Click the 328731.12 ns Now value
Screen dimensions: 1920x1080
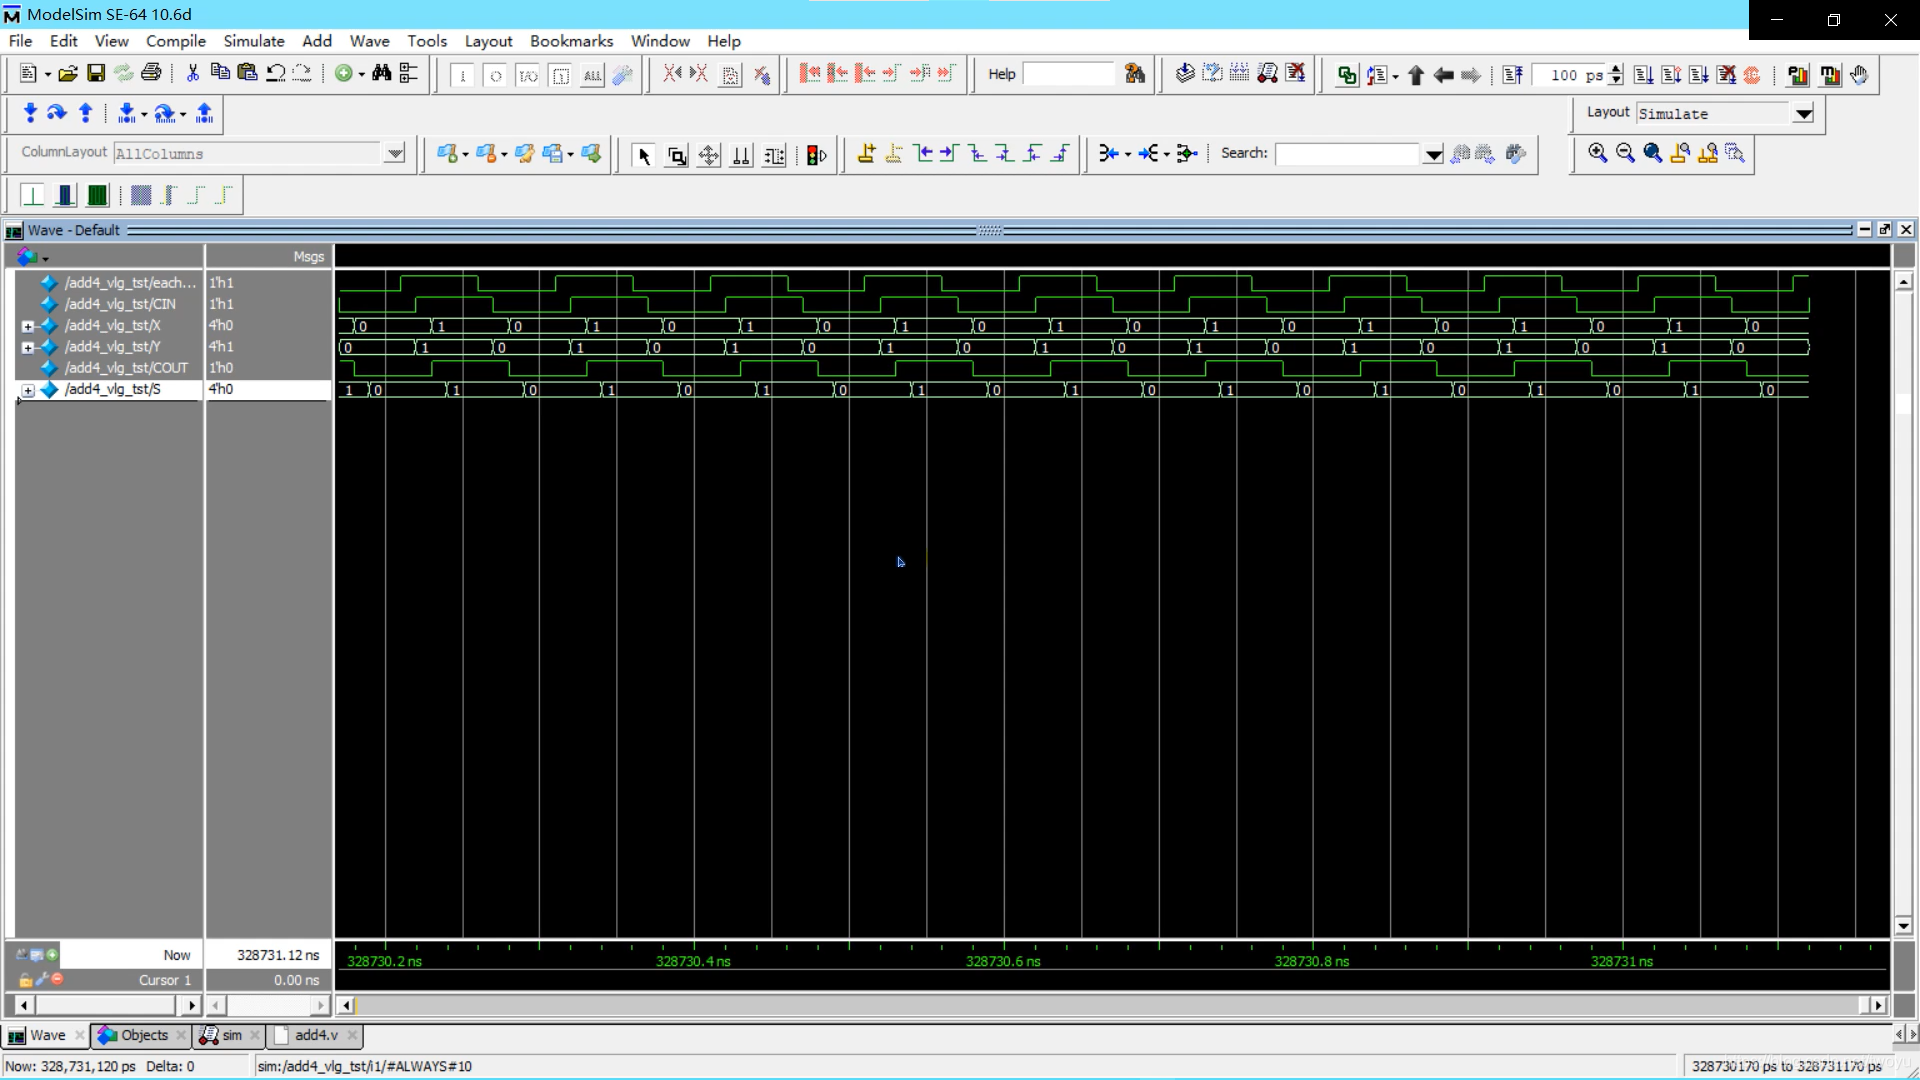coord(278,955)
